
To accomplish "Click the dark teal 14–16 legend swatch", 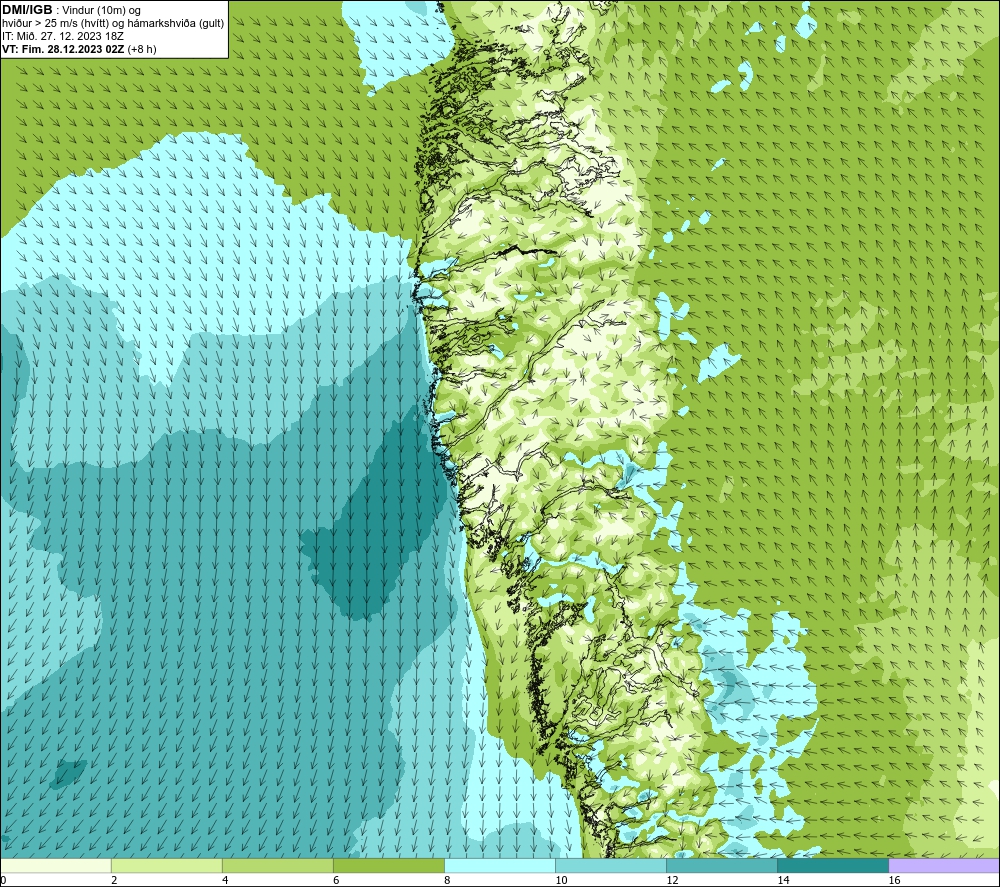I will [x=832, y=866].
